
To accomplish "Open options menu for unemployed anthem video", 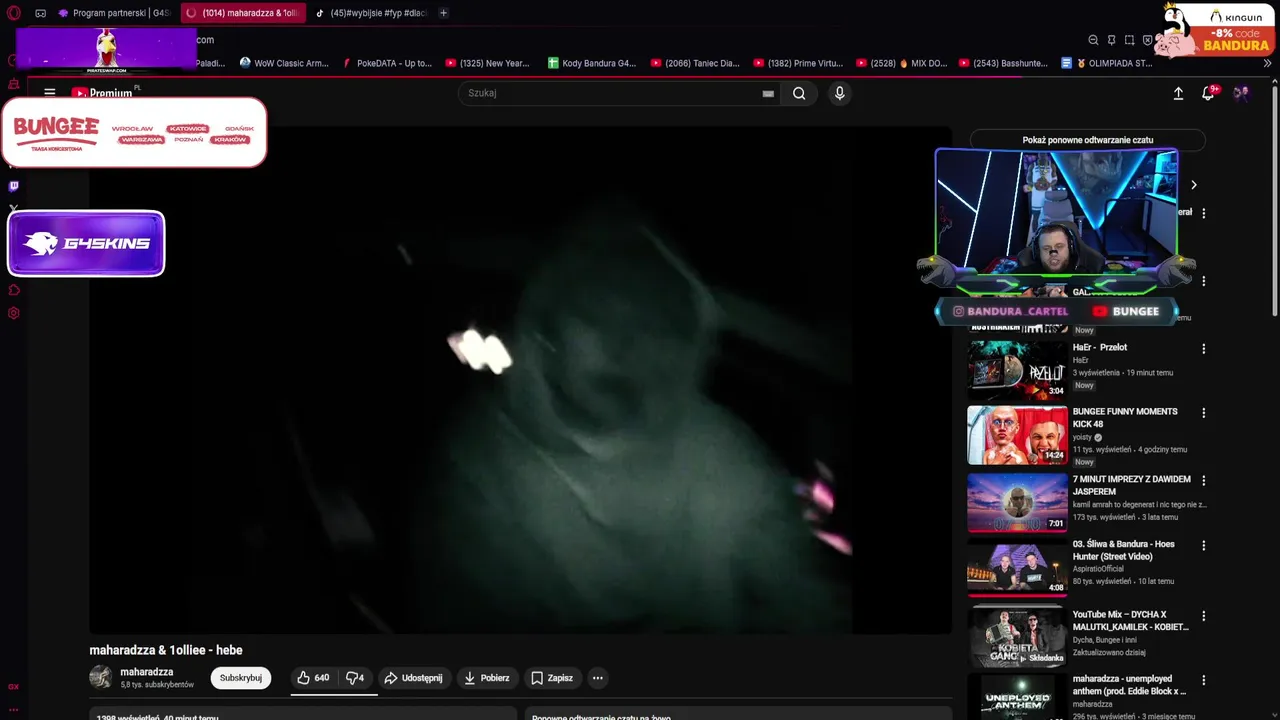I will coord(1203,680).
